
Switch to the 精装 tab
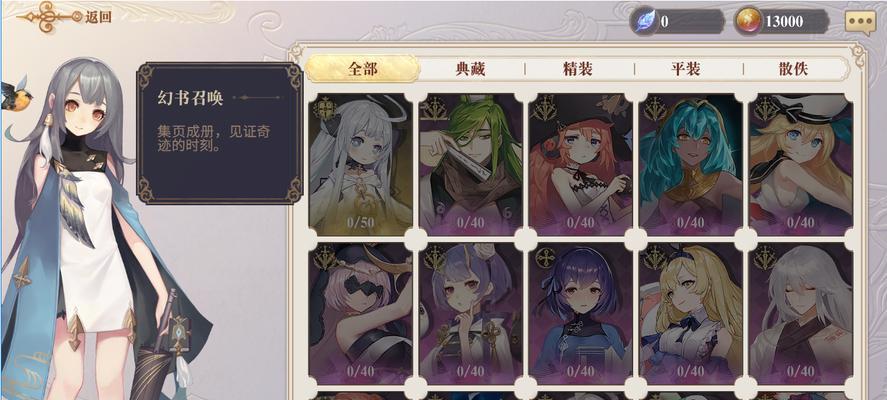(578, 69)
